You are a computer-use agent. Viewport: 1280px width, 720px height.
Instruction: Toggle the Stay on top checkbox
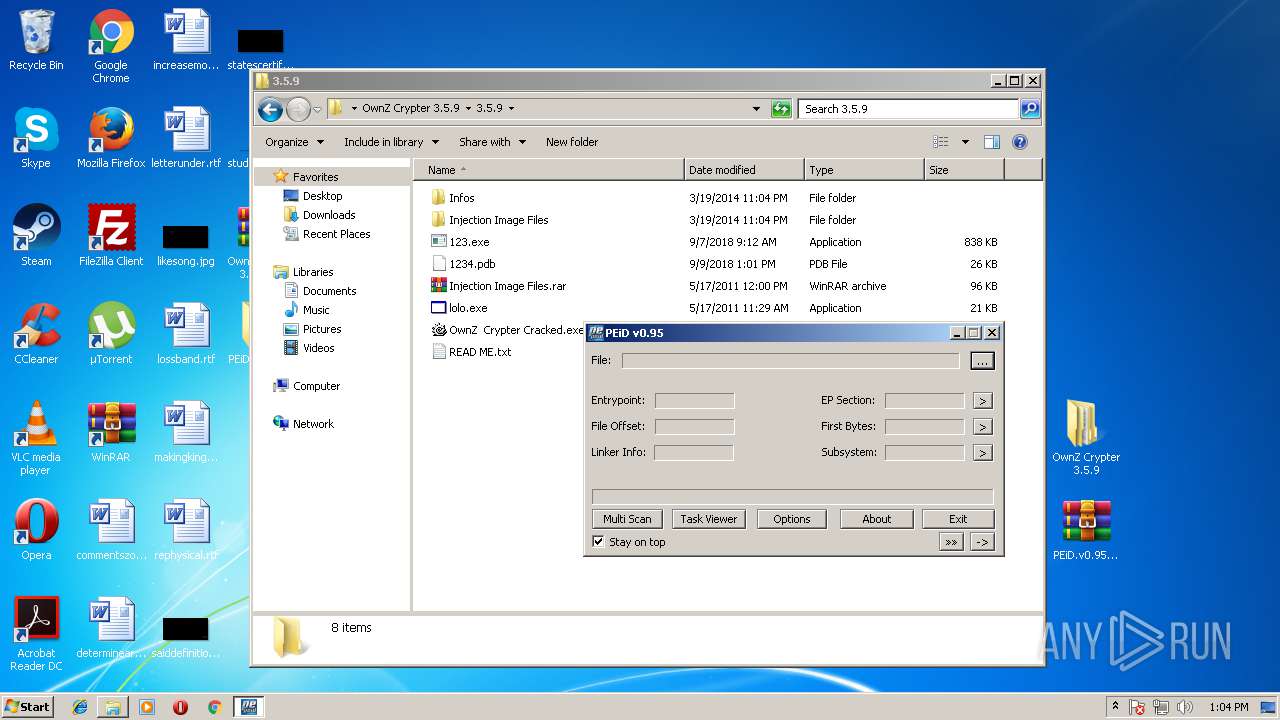(598, 542)
